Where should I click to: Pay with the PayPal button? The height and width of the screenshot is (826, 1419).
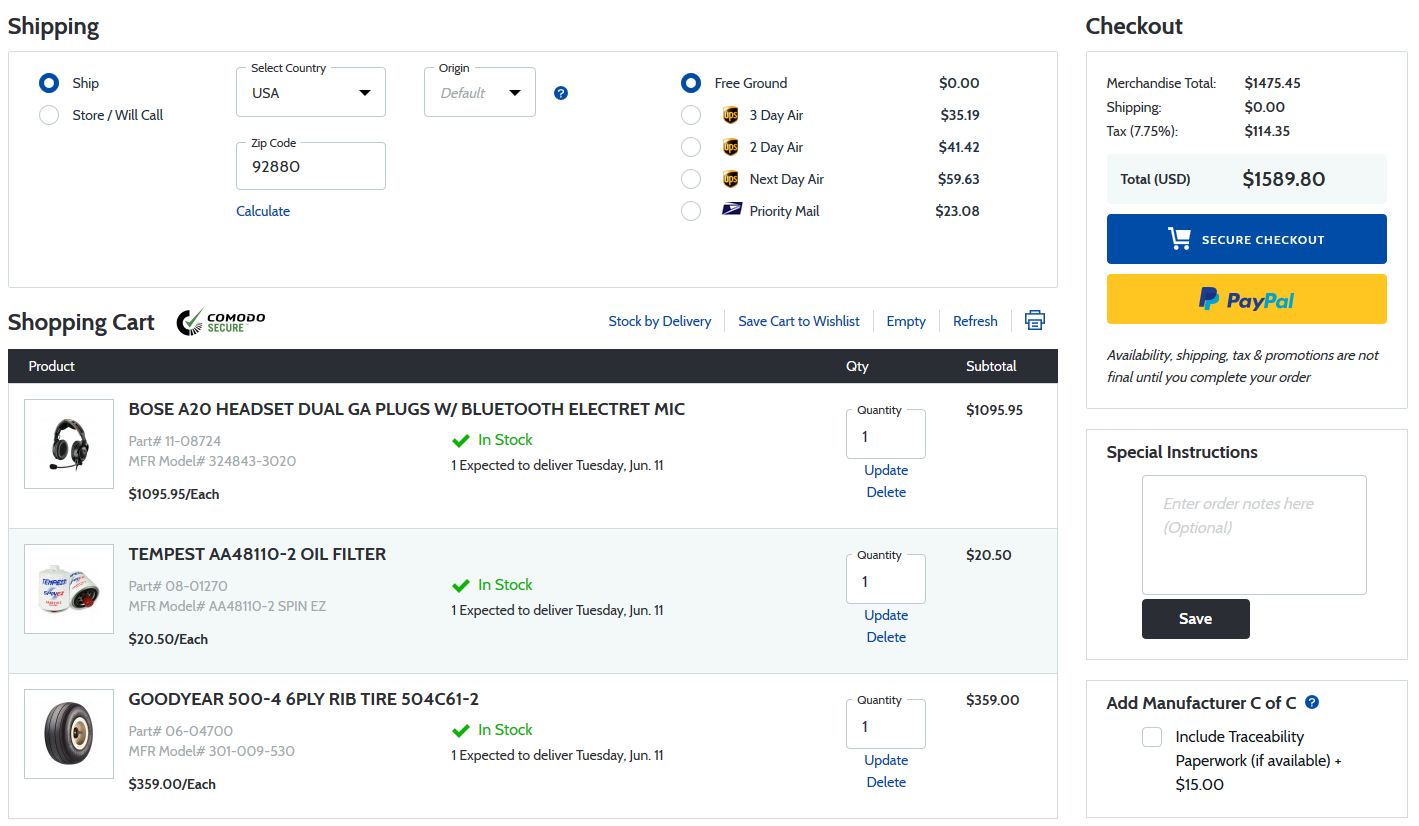click(1247, 299)
